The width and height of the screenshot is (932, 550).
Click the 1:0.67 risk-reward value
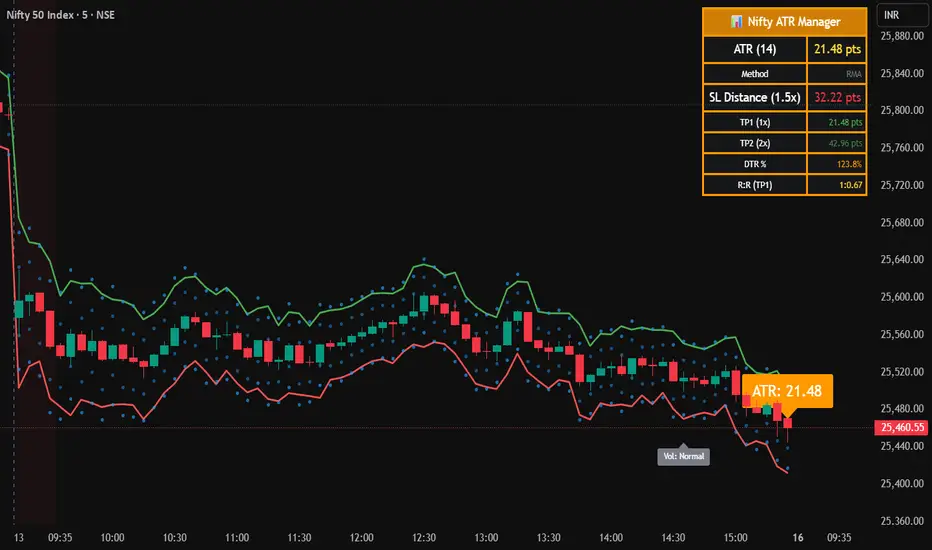tap(850, 185)
